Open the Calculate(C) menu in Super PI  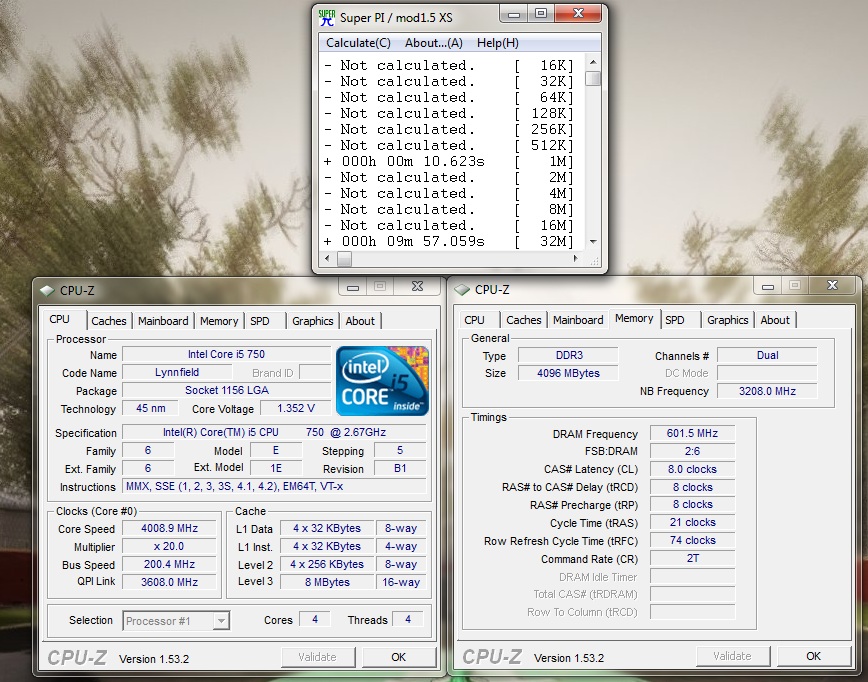358,43
